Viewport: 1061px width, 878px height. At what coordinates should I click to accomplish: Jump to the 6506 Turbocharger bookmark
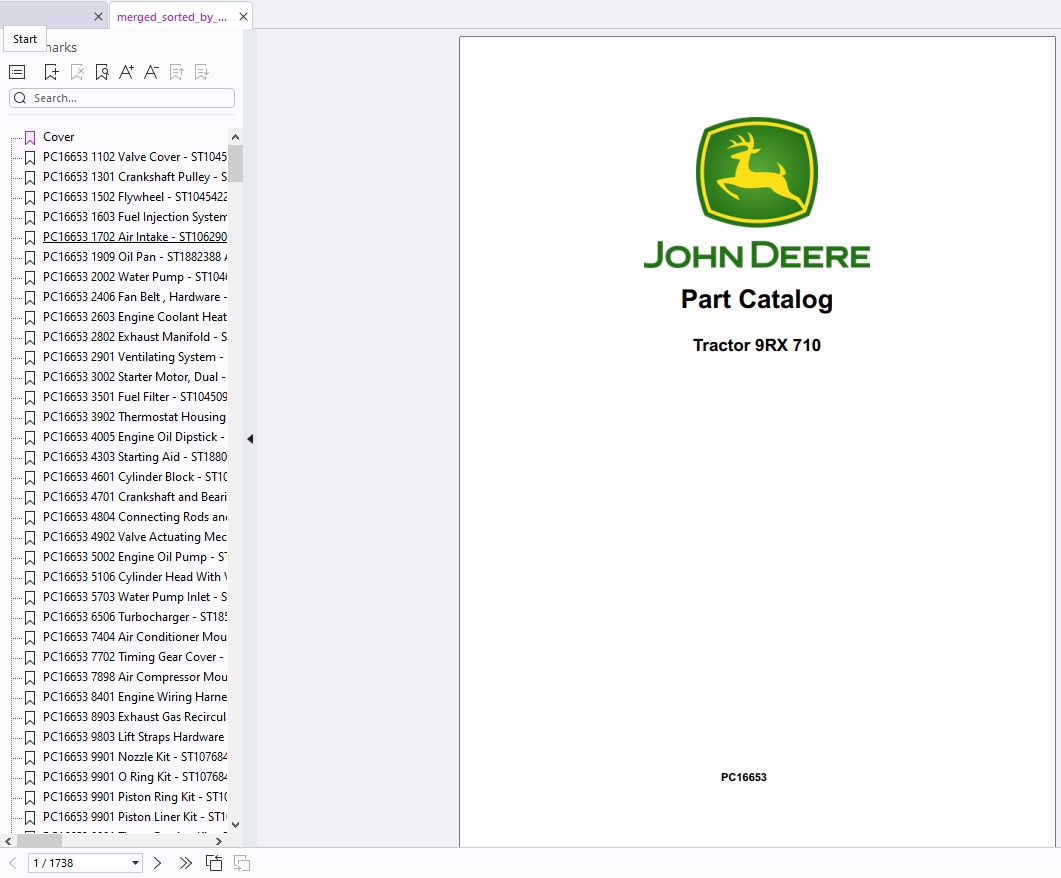[x=134, y=617]
